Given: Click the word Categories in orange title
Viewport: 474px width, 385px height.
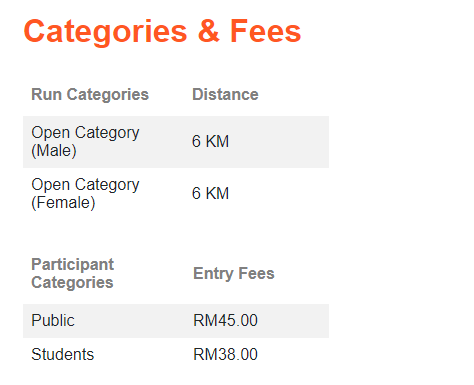Looking at the screenshot, I should pos(106,32).
